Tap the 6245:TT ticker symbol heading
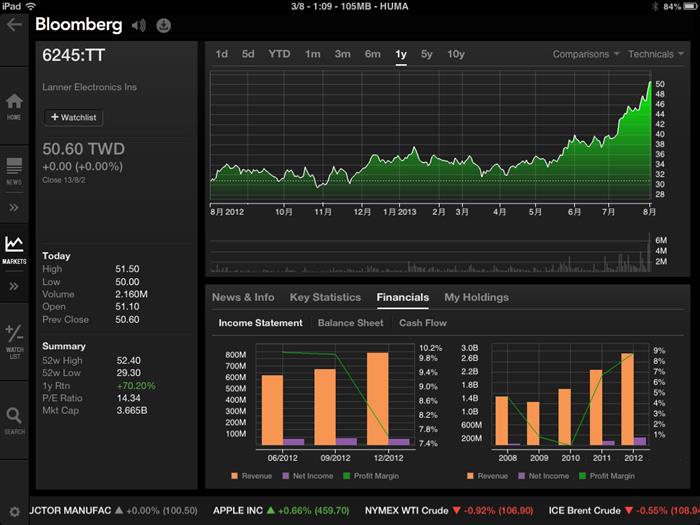The image size is (700, 525). [x=74, y=55]
